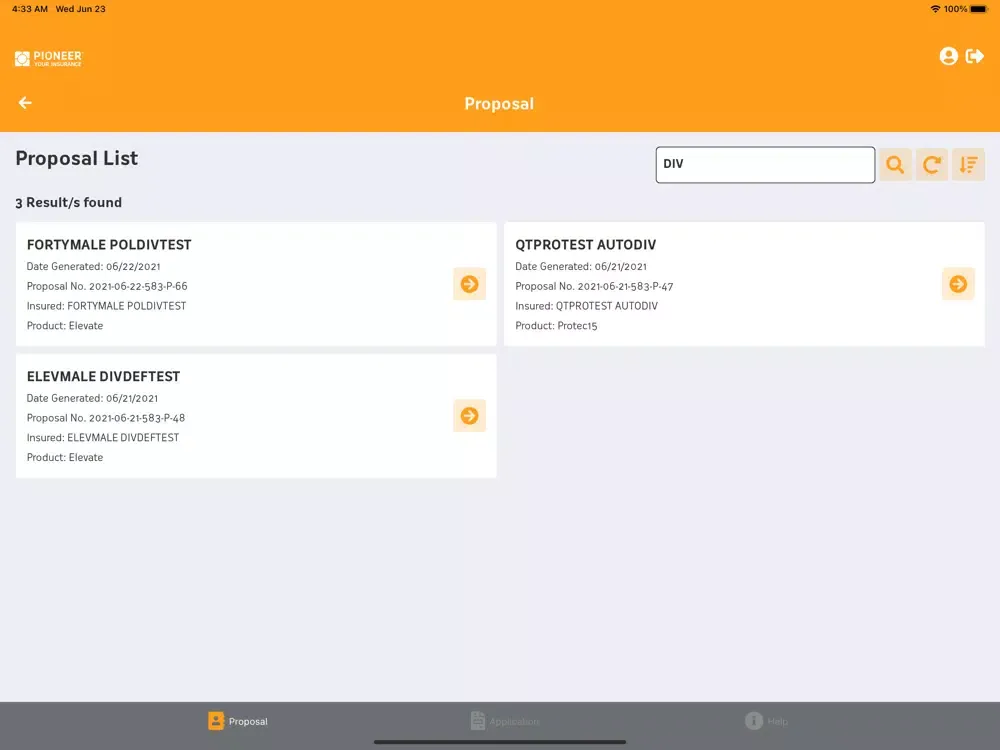
Task: Click the Pioneer logo
Action: [x=48, y=59]
